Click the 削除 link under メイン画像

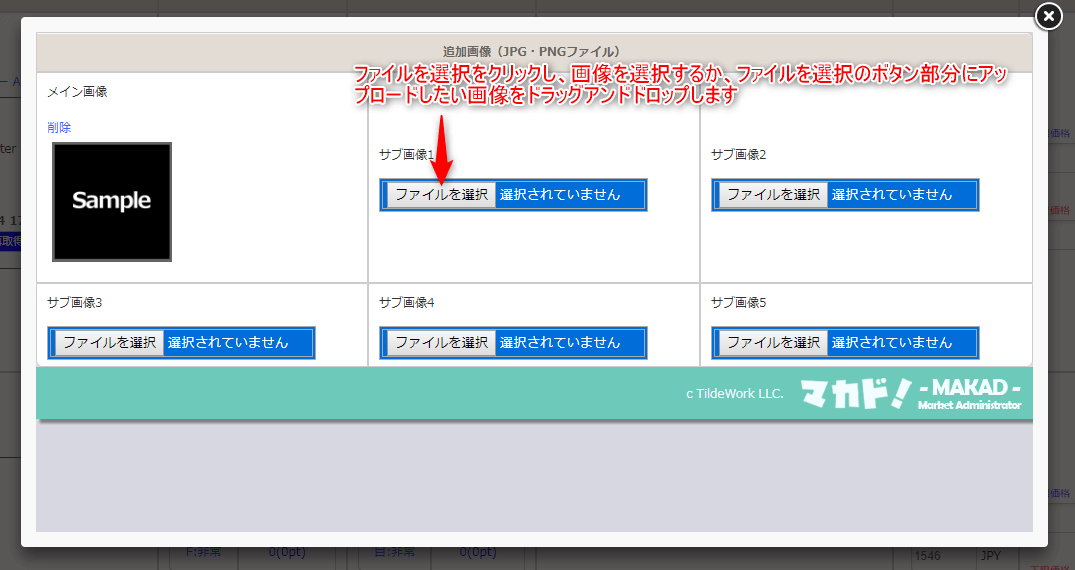coord(59,127)
